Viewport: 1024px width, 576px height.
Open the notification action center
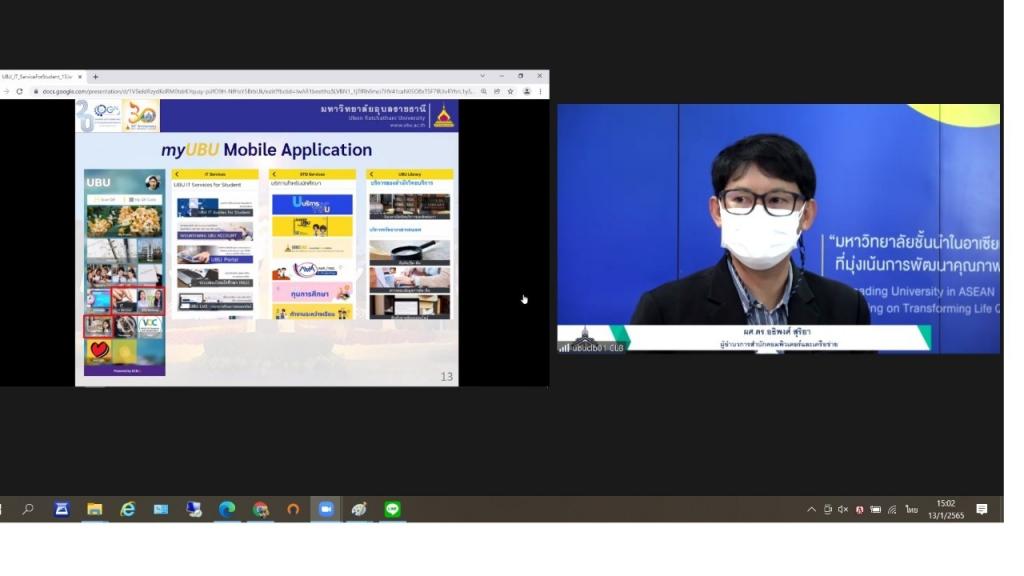982,509
